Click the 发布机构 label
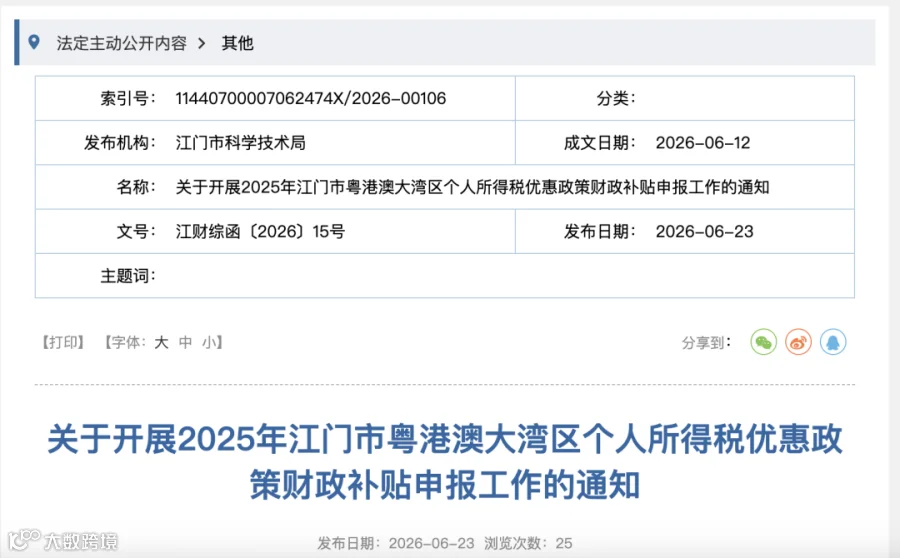The height and width of the screenshot is (558, 900). pyautogui.click(x=119, y=142)
